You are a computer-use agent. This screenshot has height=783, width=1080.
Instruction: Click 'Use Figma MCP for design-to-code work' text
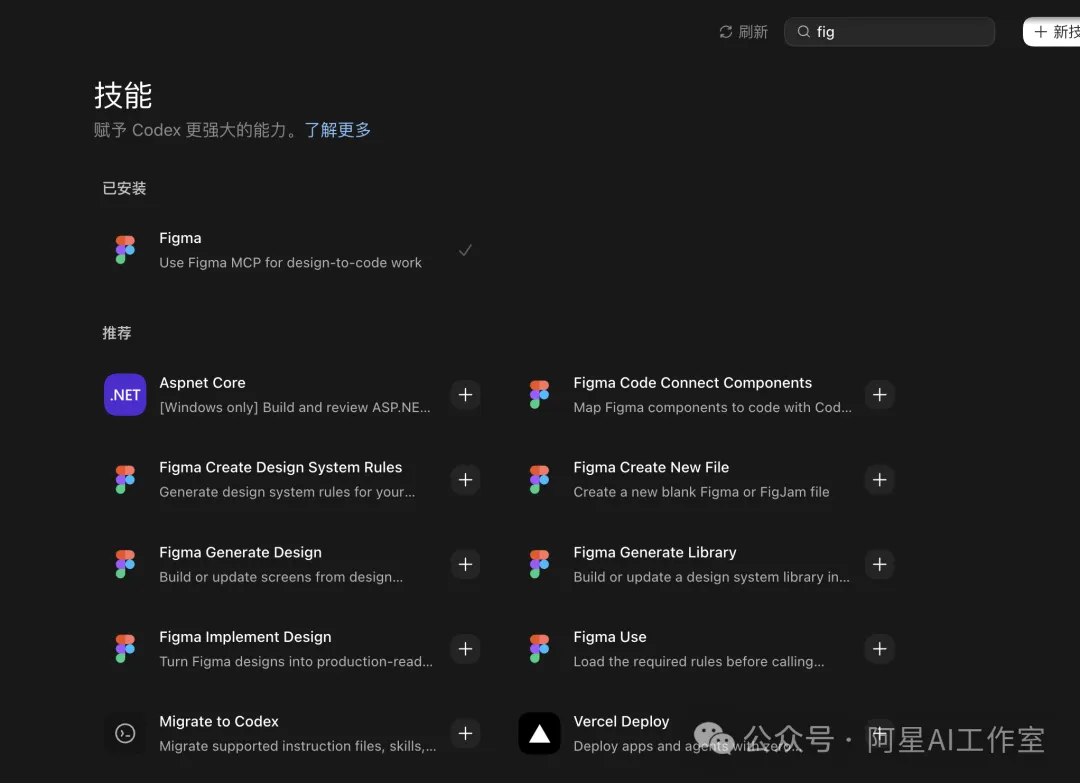[x=290, y=262]
